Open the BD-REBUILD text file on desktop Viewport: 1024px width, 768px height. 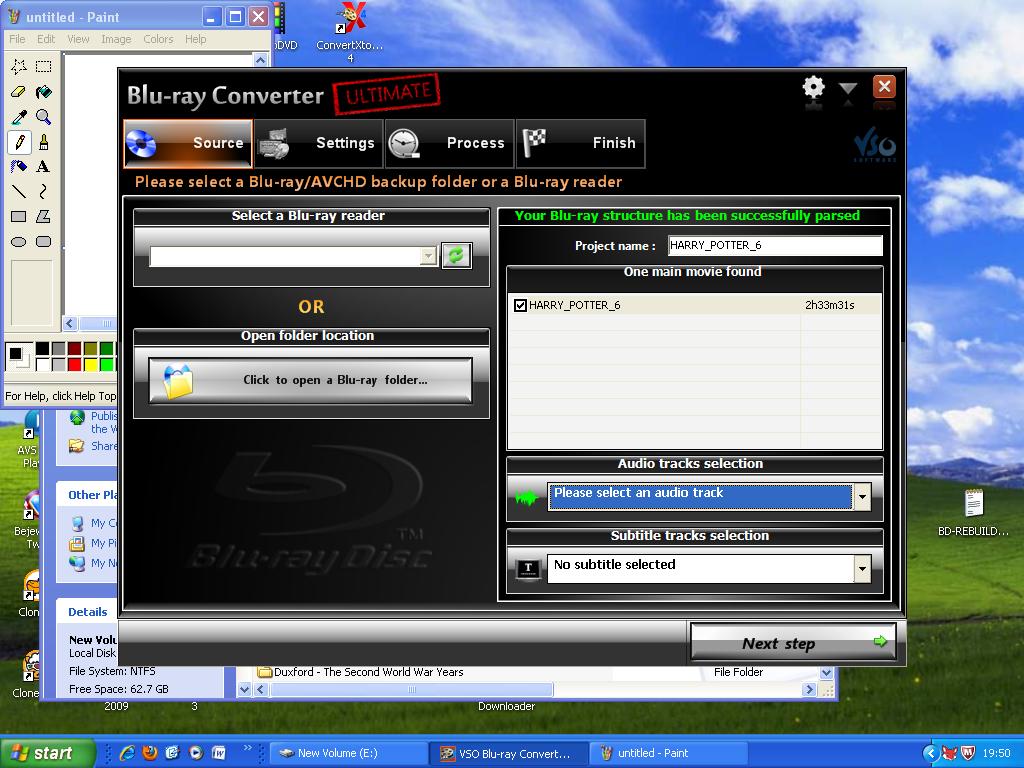coord(974,513)
